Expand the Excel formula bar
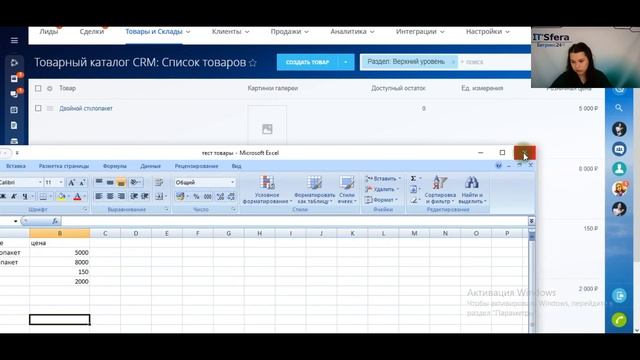 coord(531,221)
